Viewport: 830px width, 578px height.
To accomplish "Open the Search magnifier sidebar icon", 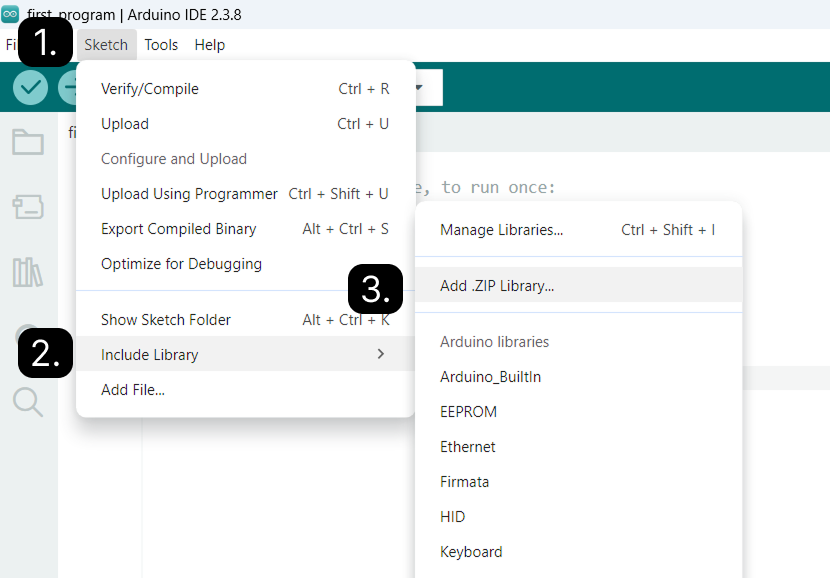I will coord(28,402).
